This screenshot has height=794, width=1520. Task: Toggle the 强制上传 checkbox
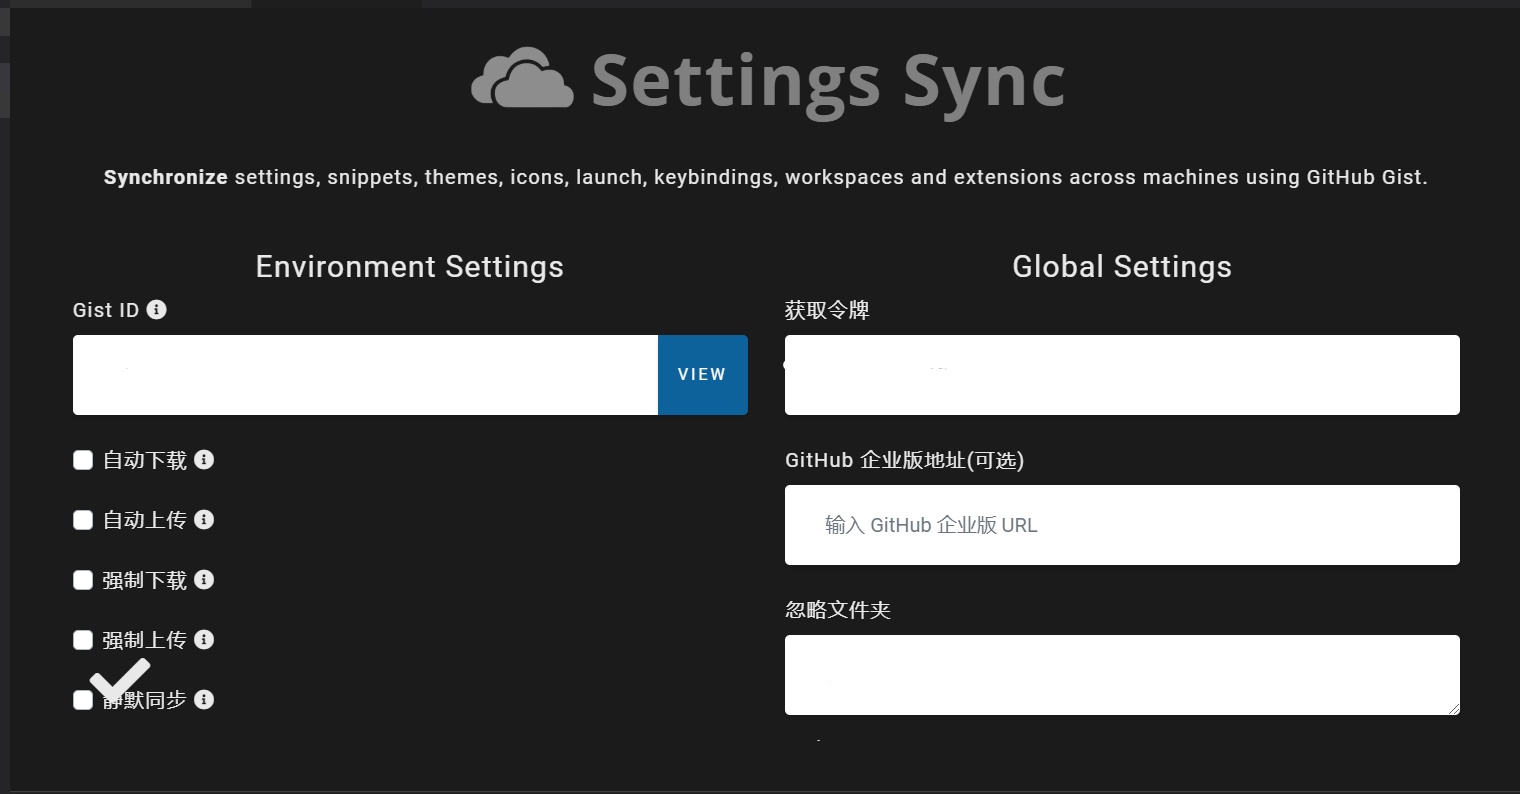83,640
